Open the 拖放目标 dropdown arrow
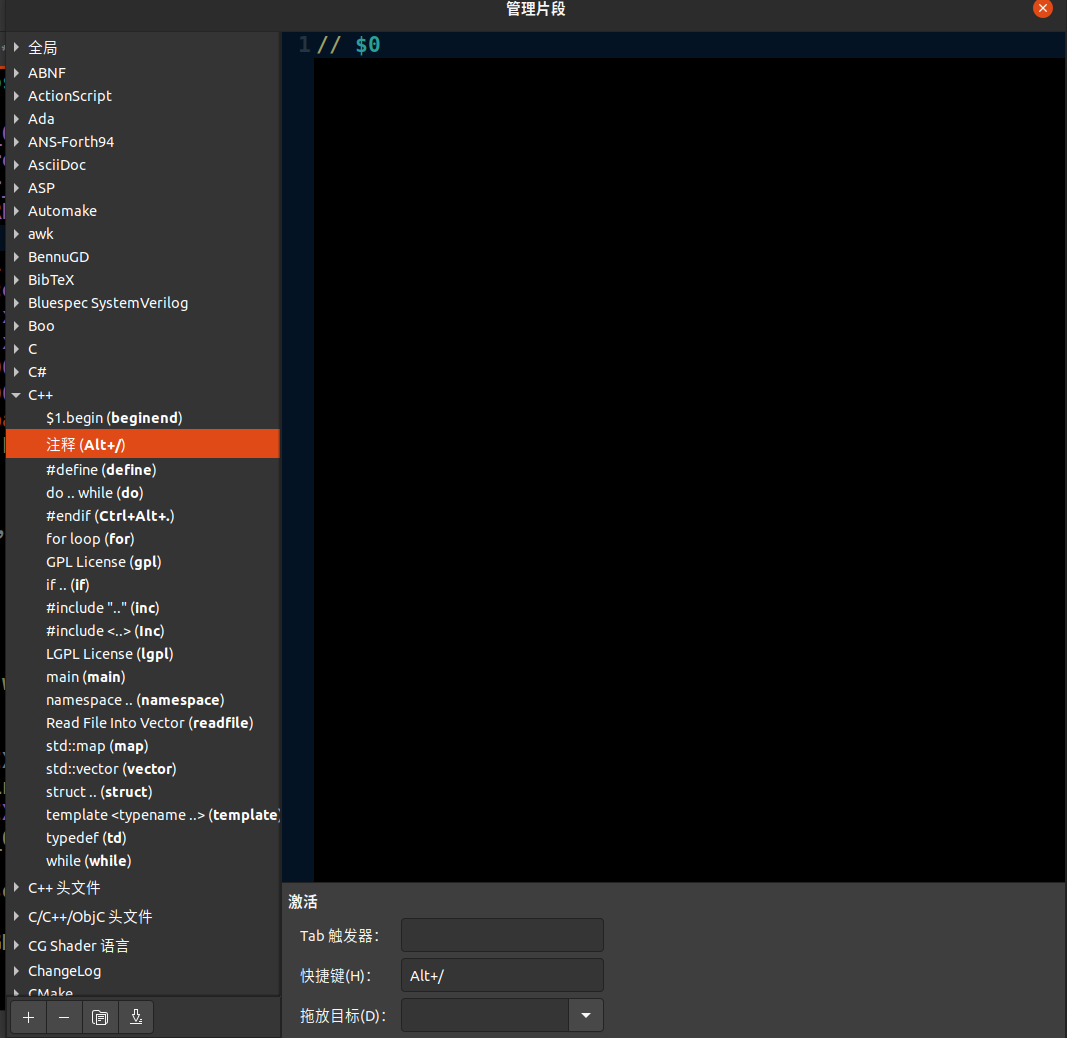The height and width of the screenshot is (1038, 1067). pyautogui.click(x=586, y=1016)
